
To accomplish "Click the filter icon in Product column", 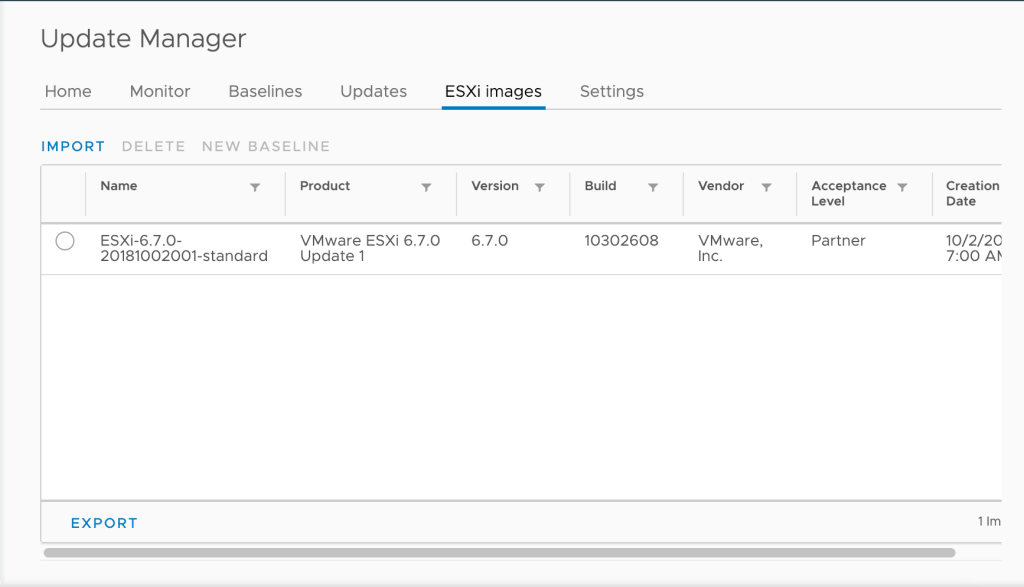I will [426, 187].
